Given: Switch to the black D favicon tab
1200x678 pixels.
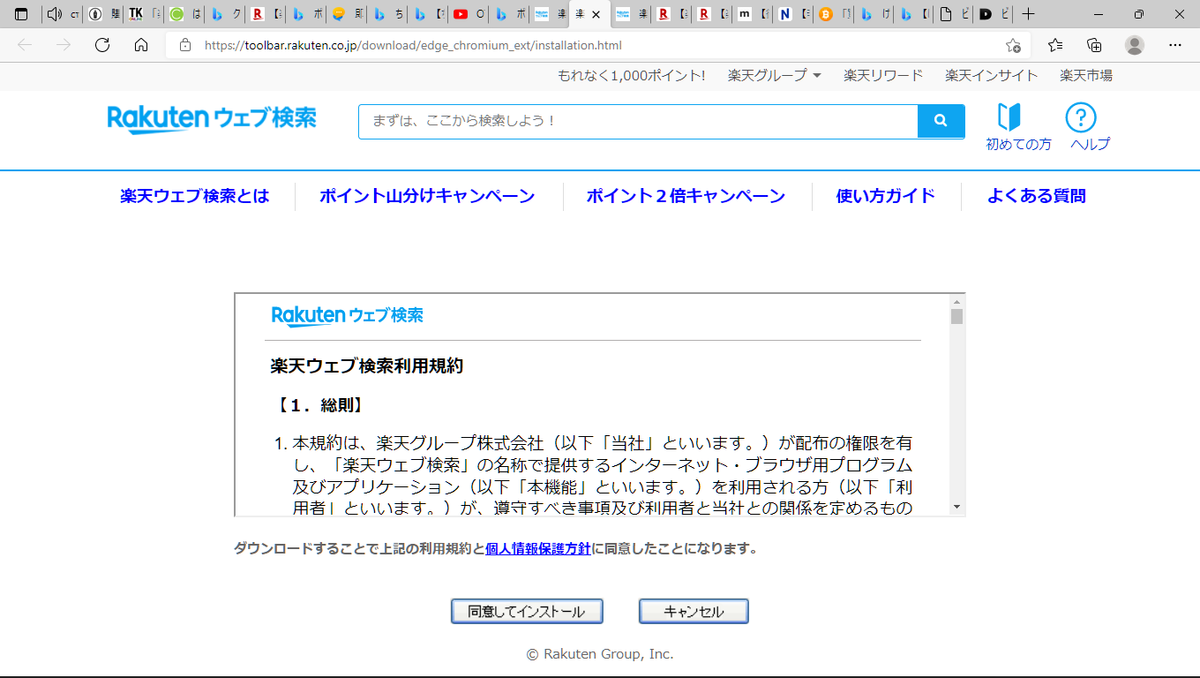Looking at the screenshot, I should coord(993,14).
